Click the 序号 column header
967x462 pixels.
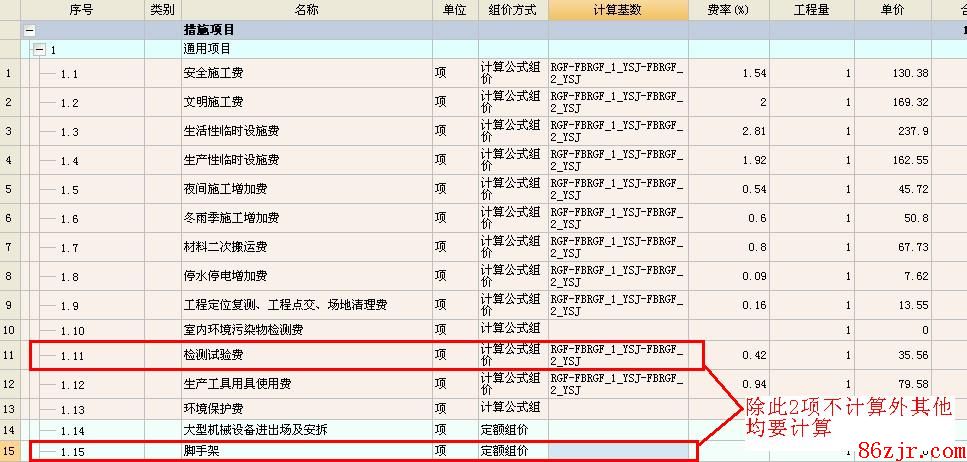[82, 10]
